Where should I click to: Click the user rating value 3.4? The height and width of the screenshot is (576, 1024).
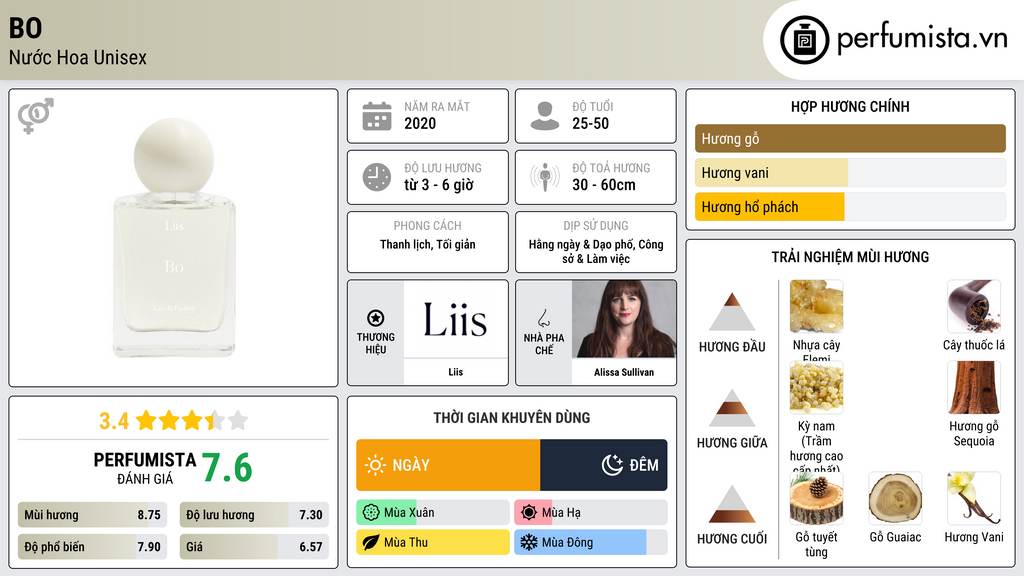pyautogui.click(x=114, y=421)
